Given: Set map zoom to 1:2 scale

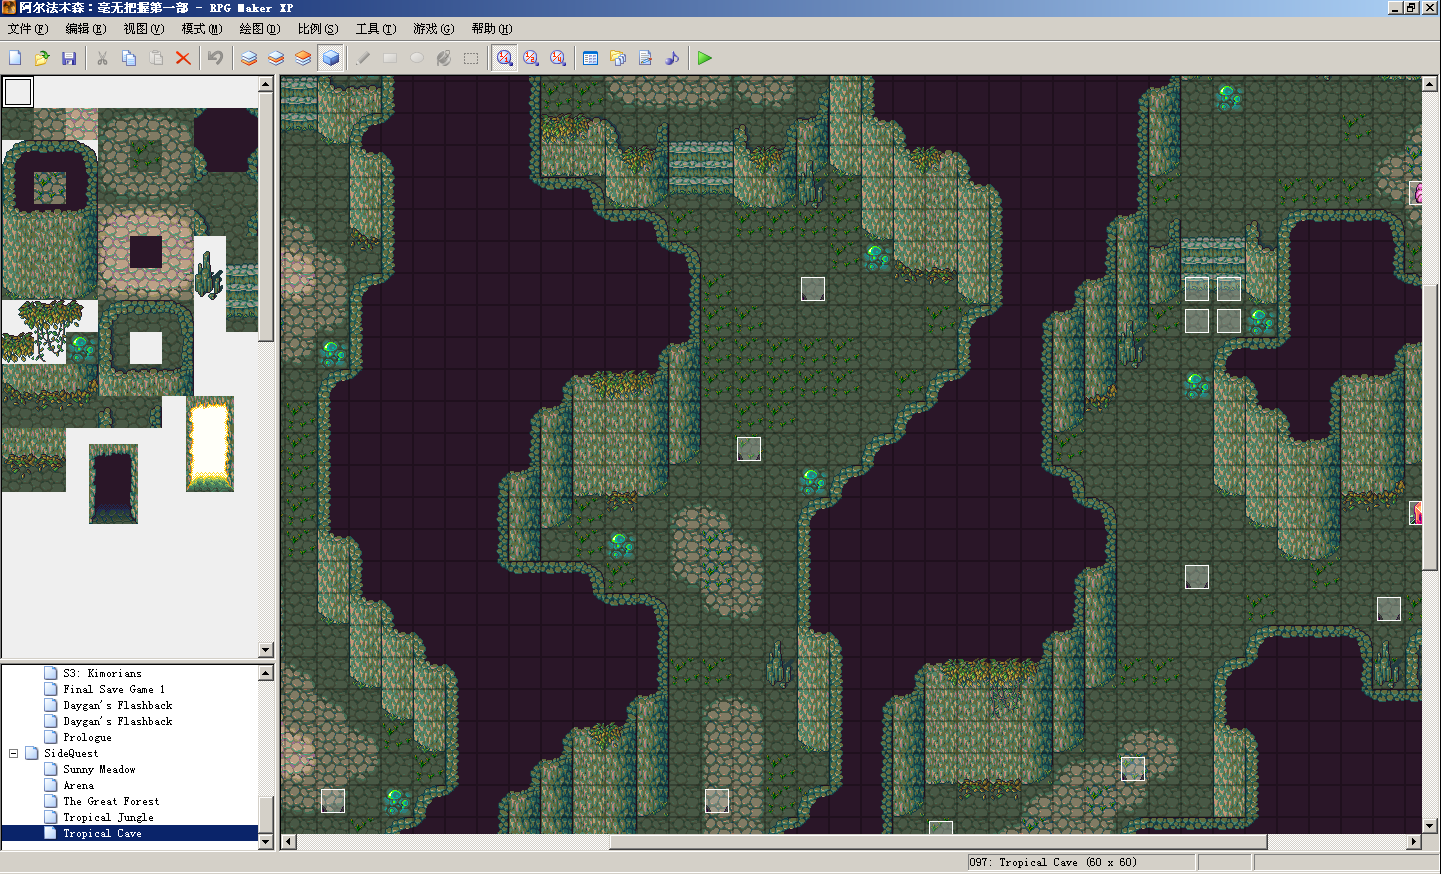Looking at the screenshot, I should pyautogui.click(x=531, y=58).
